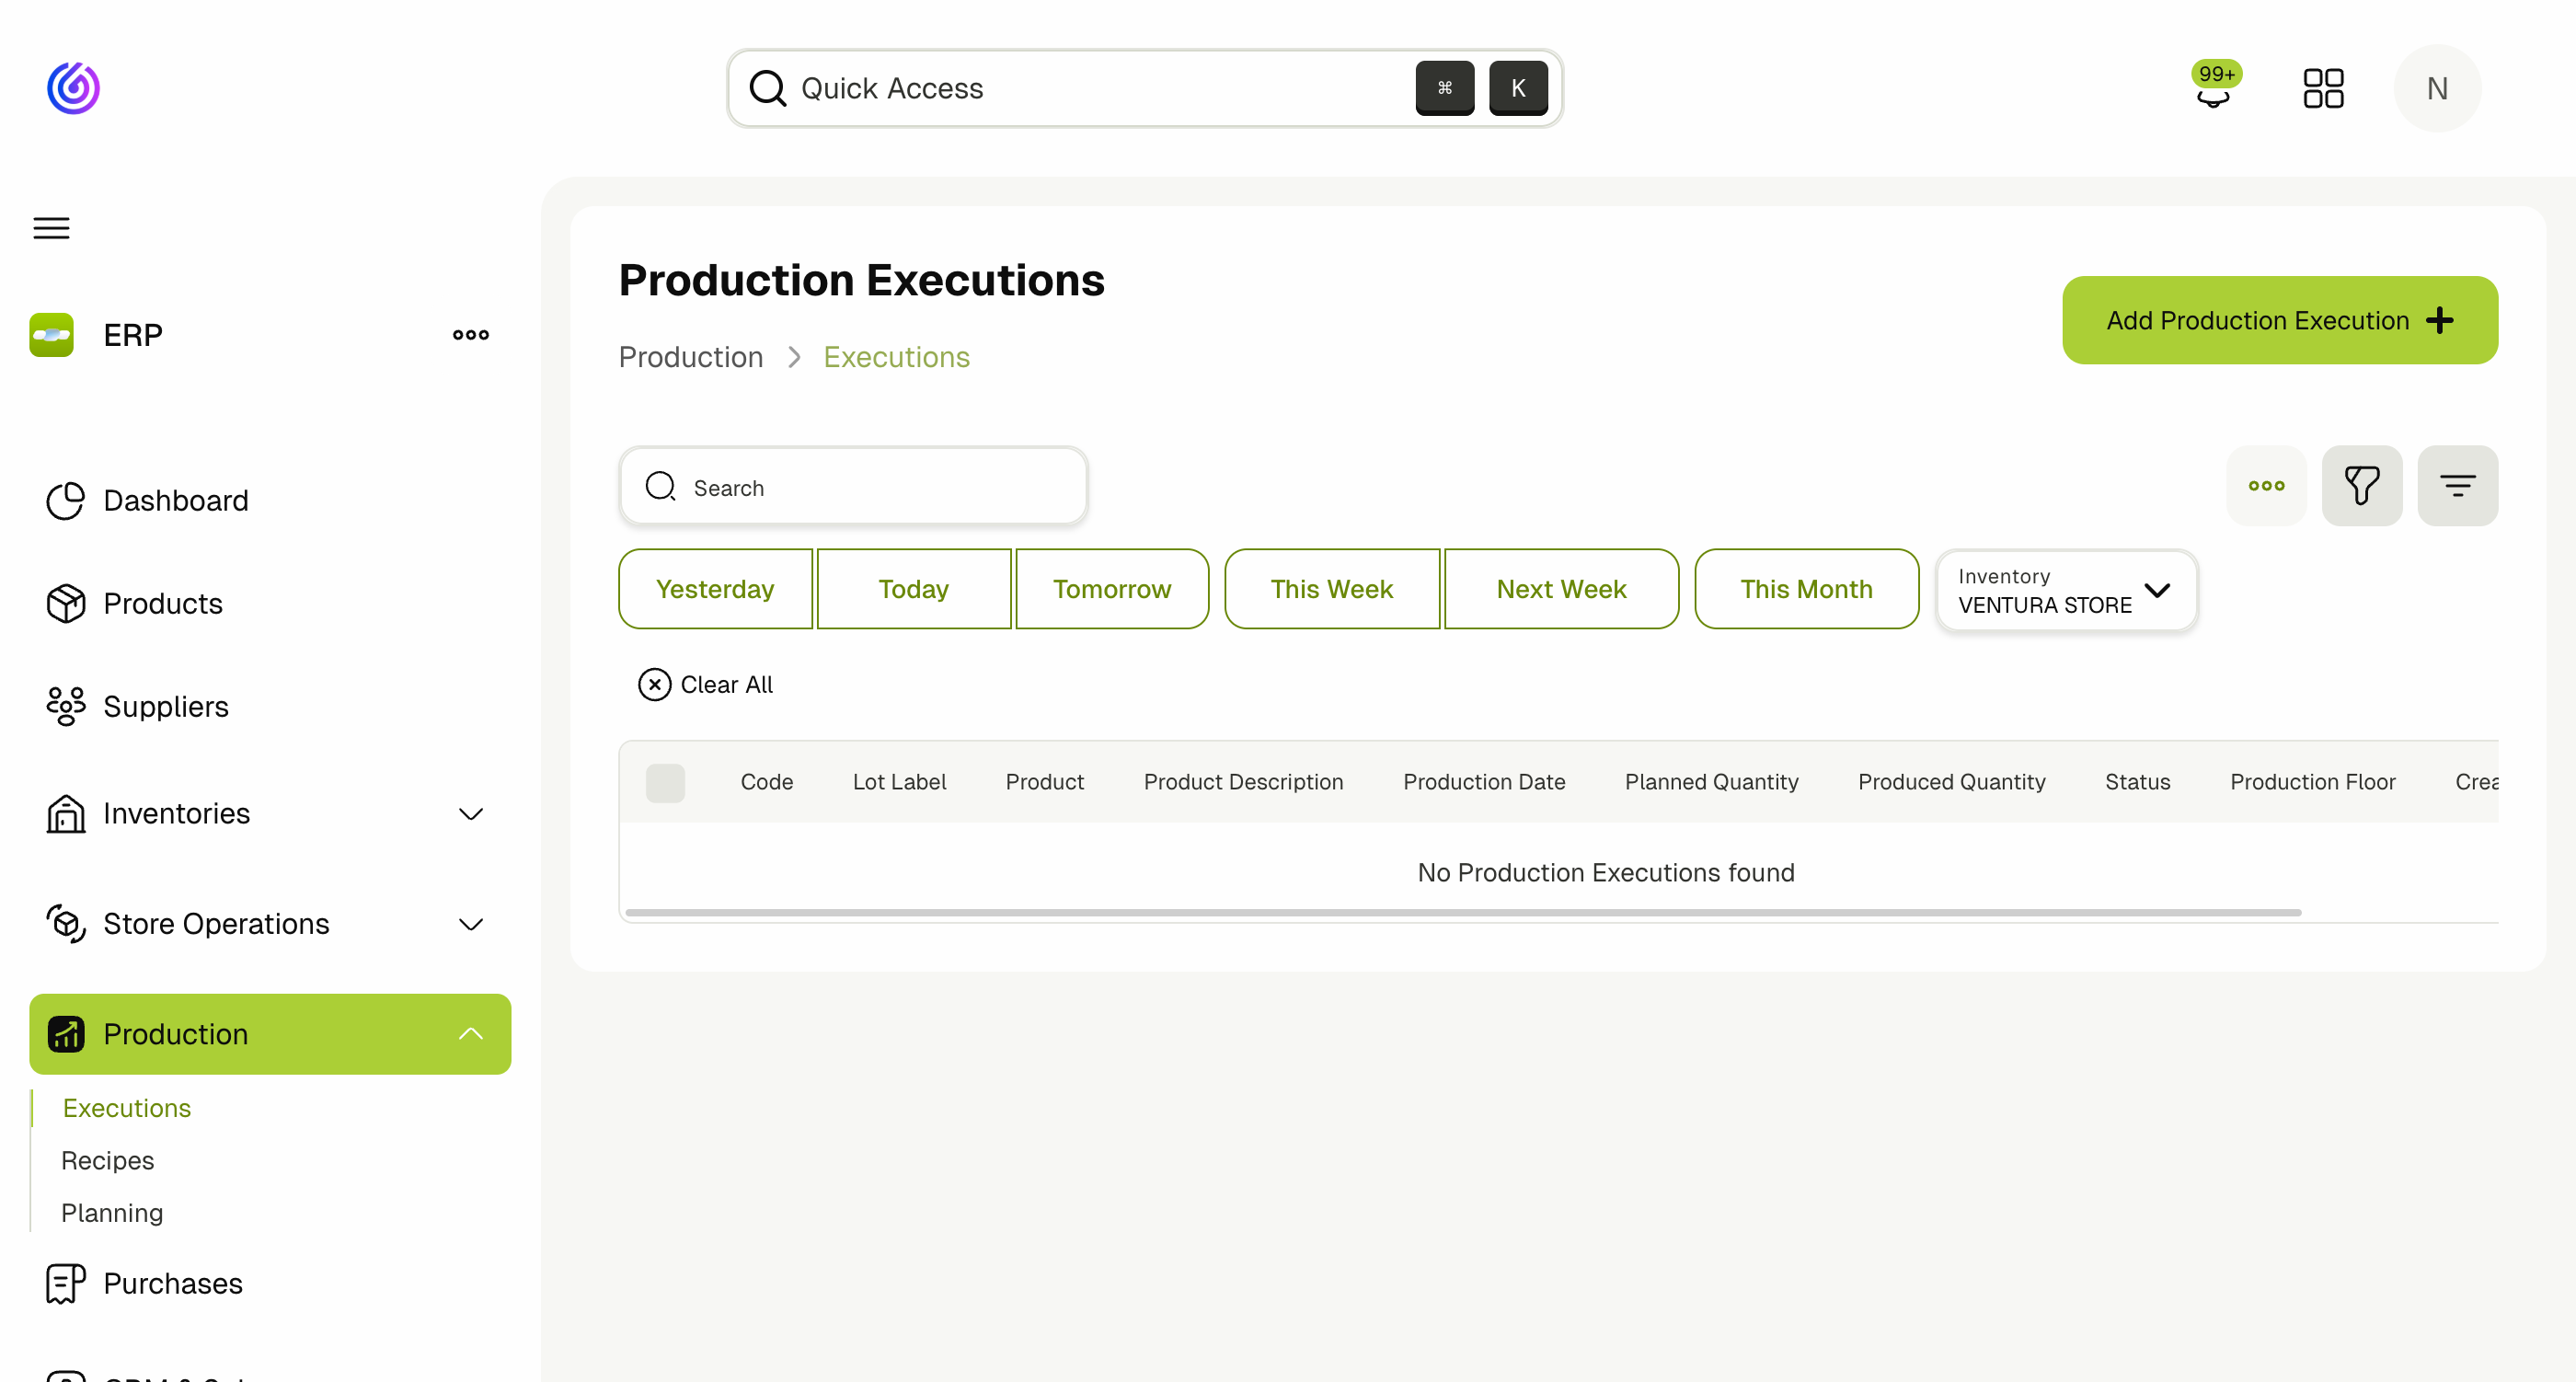Switch to the Recipes page
The height and width of the screenshot is (1382, 2576).
click(x=107, y=1160)
